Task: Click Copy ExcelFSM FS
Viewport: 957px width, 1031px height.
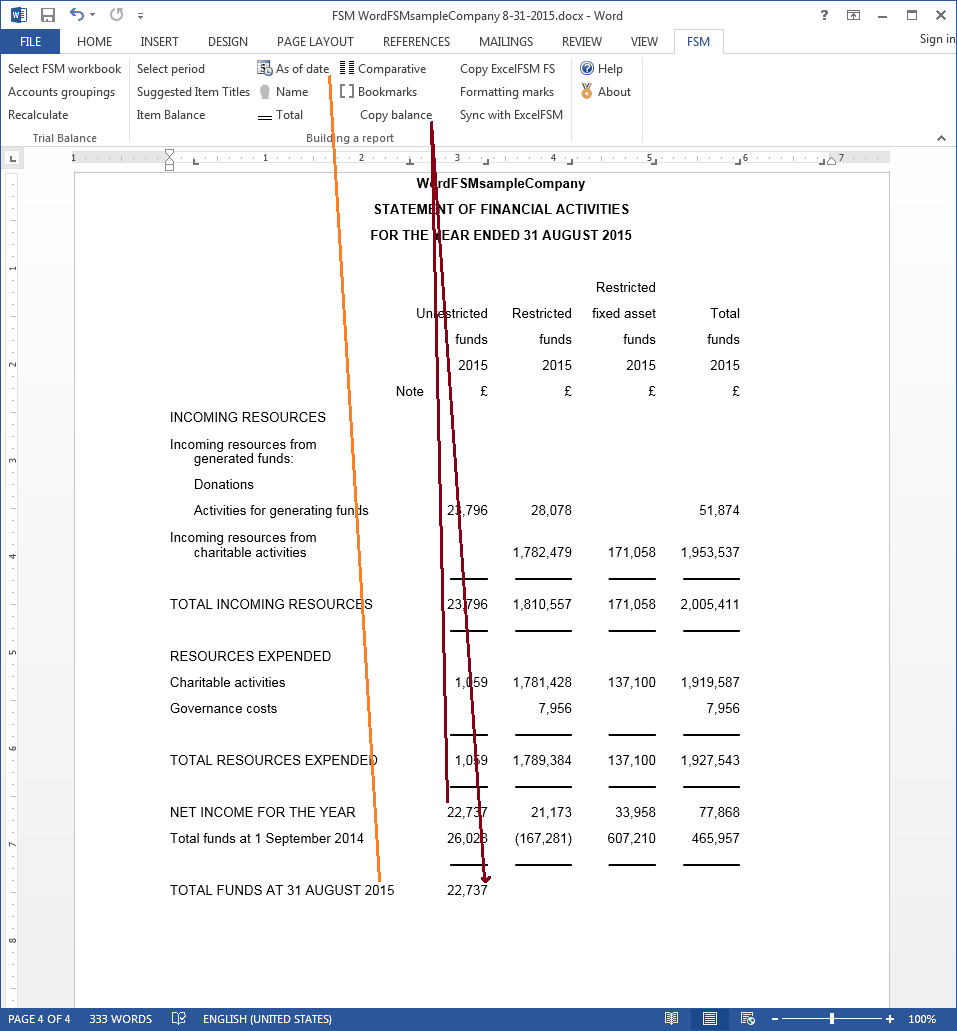Action: pyautogui.click(x=507, y=68)
